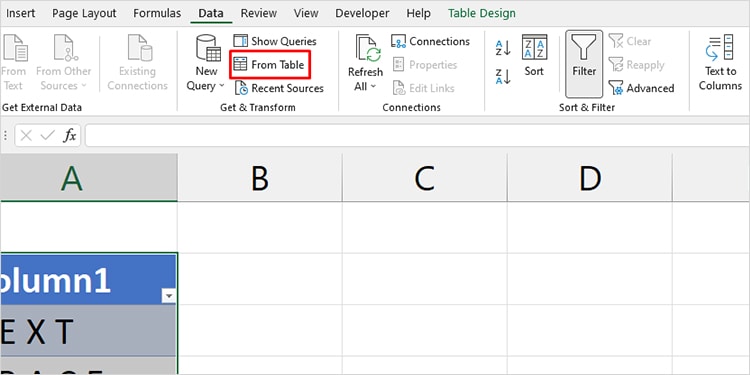Click the formula bar Cancel X
750x375 pixels.
pos(26,136)
